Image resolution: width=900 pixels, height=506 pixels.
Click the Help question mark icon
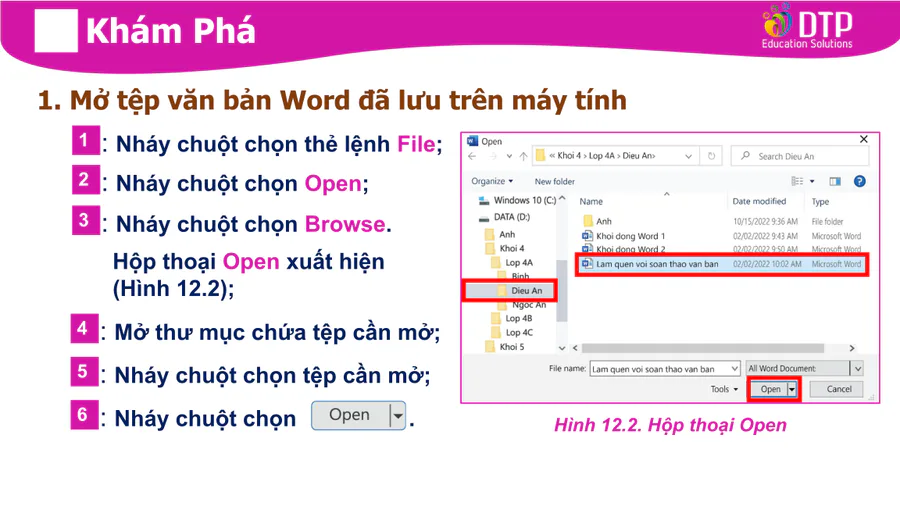point(860,181)
